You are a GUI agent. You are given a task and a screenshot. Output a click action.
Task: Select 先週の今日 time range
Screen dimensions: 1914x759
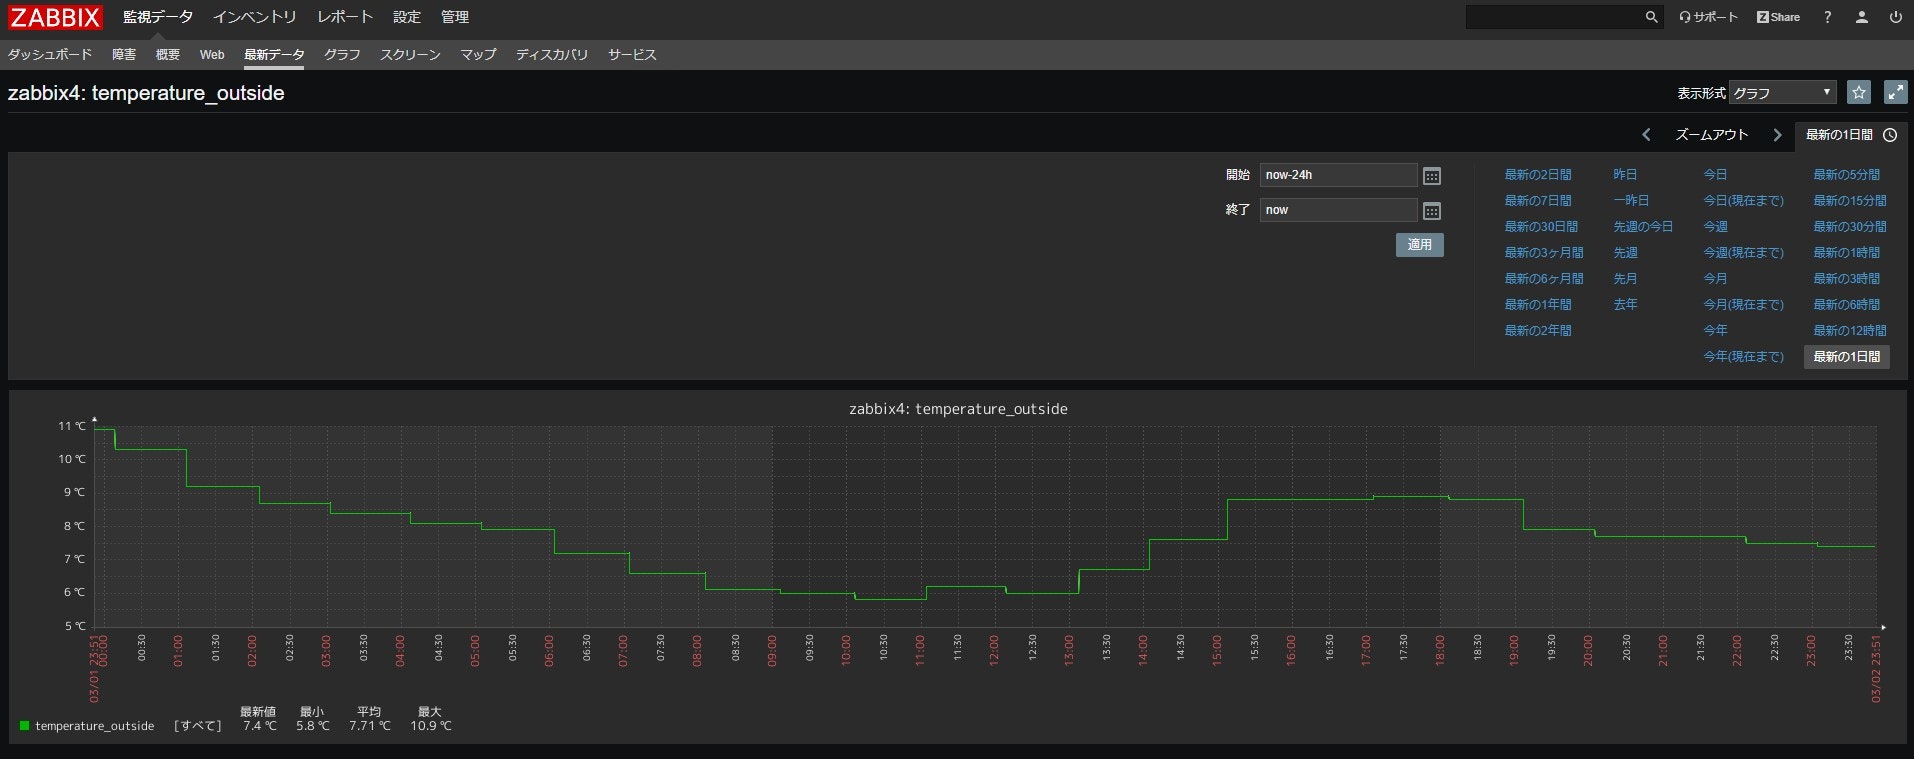click(1643, 227)
